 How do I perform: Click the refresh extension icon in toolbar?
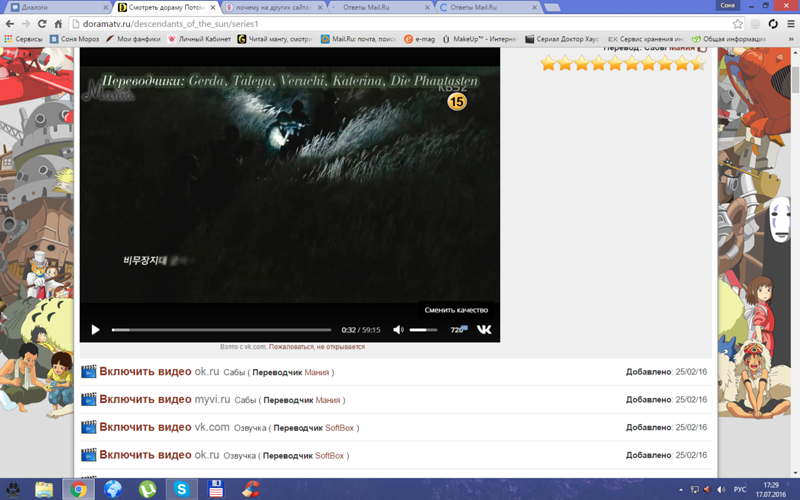773,24
